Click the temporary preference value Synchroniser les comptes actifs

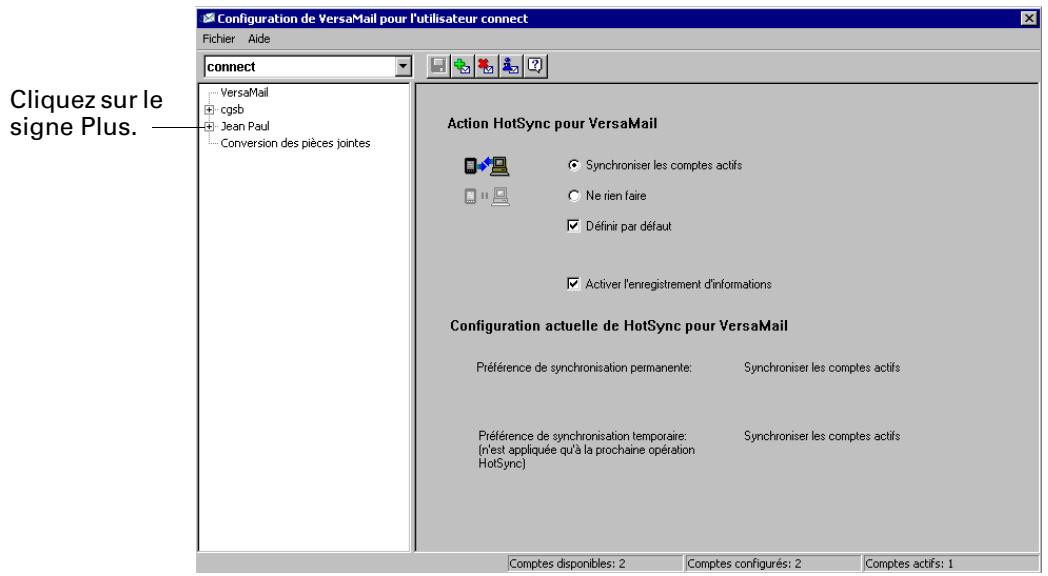pos(821,436)
